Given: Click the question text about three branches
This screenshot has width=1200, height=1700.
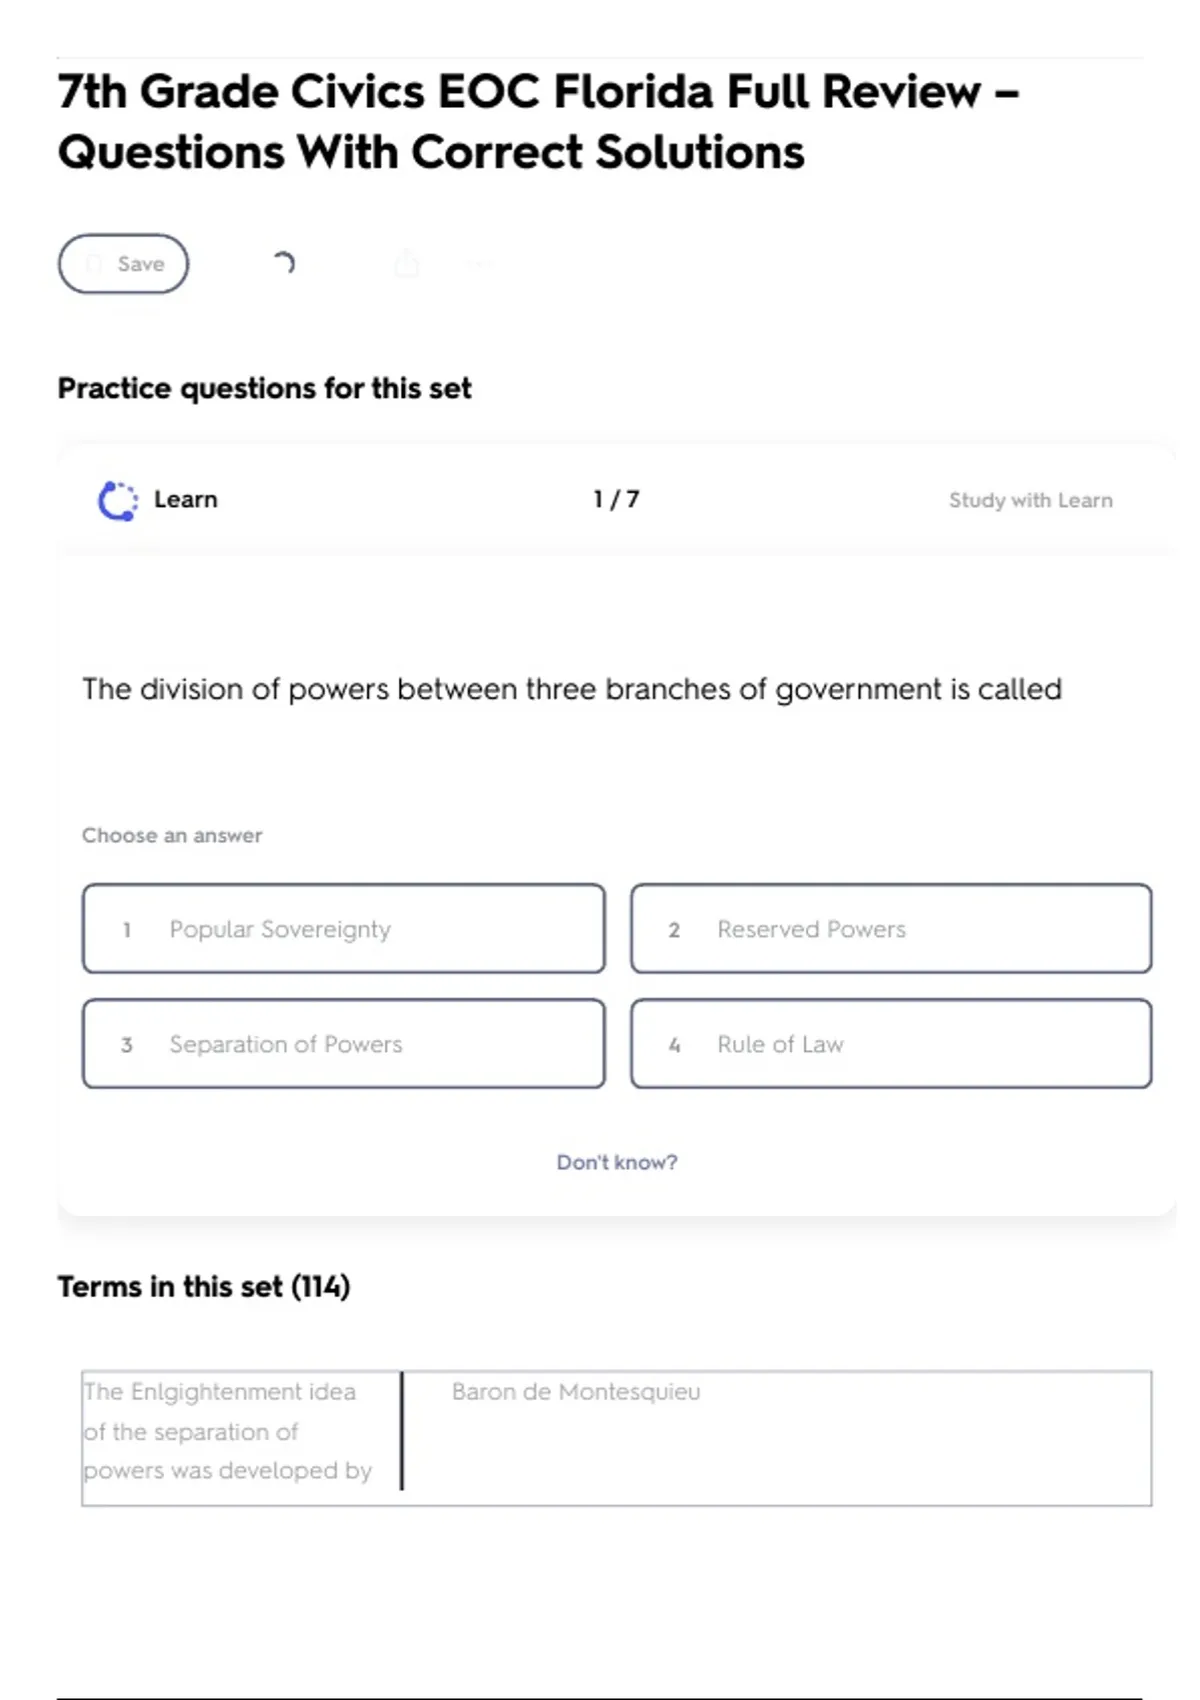Looking at the screenshot, I should tap(572, 689).
